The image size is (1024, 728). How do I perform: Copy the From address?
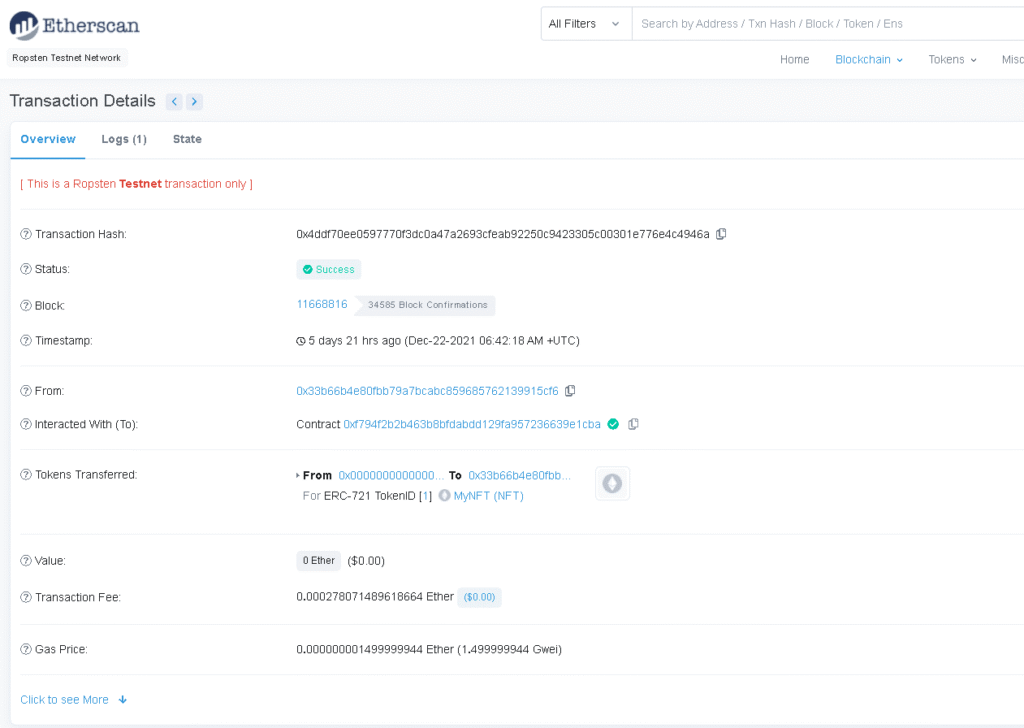tap(570, 391)
